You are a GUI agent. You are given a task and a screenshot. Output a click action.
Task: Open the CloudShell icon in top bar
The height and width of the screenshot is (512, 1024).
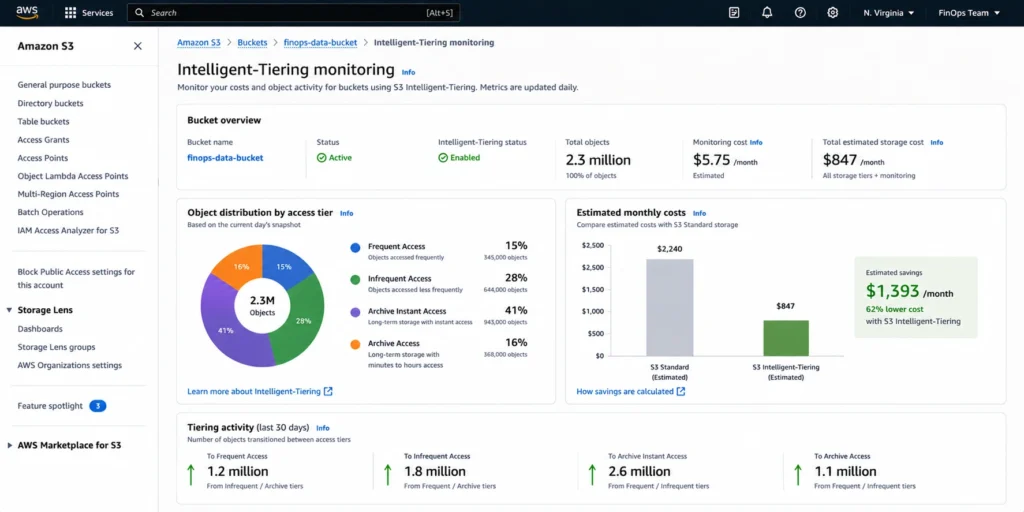click(x=734, y=13)
